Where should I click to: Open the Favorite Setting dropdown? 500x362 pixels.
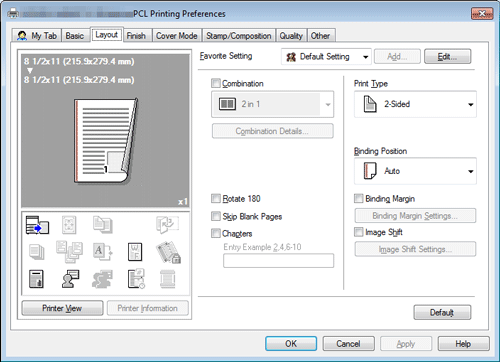(327, 57)
